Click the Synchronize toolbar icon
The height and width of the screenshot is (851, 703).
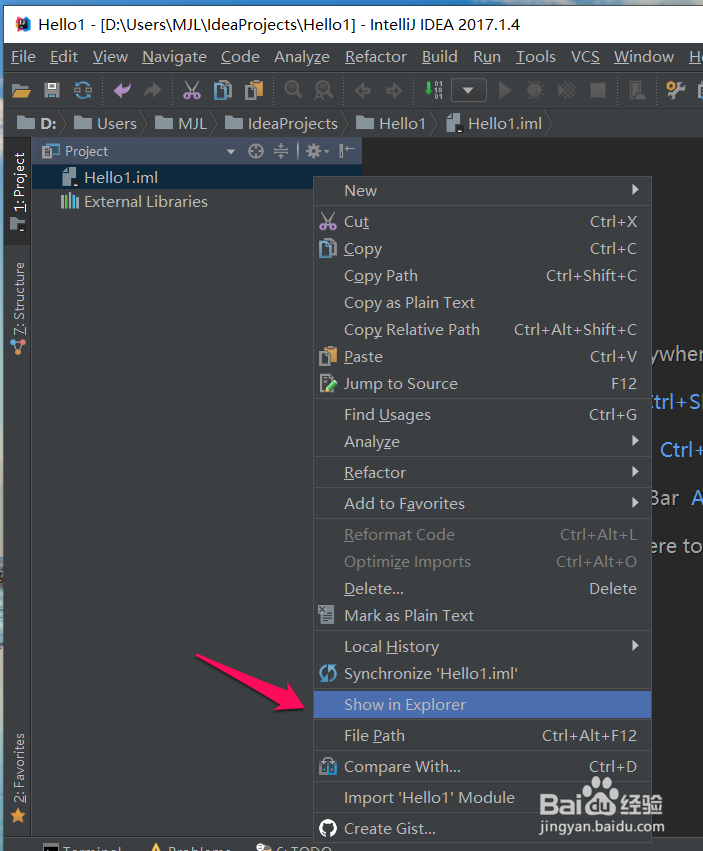pos(83,90)
